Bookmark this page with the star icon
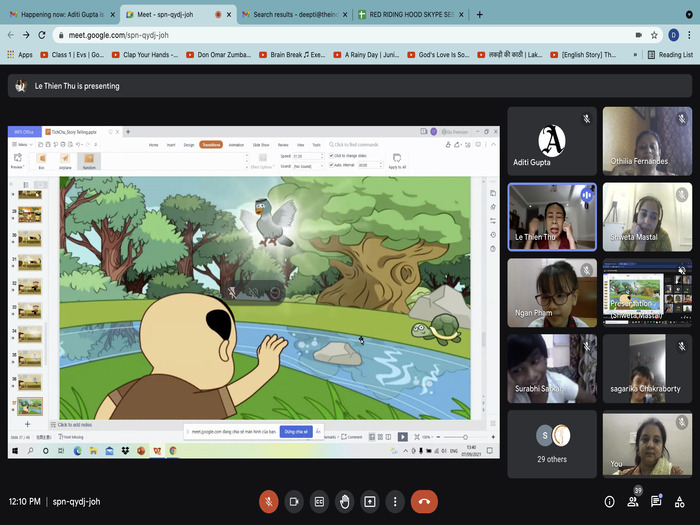Viewport: 700px width, 525px height. point(654,35)
